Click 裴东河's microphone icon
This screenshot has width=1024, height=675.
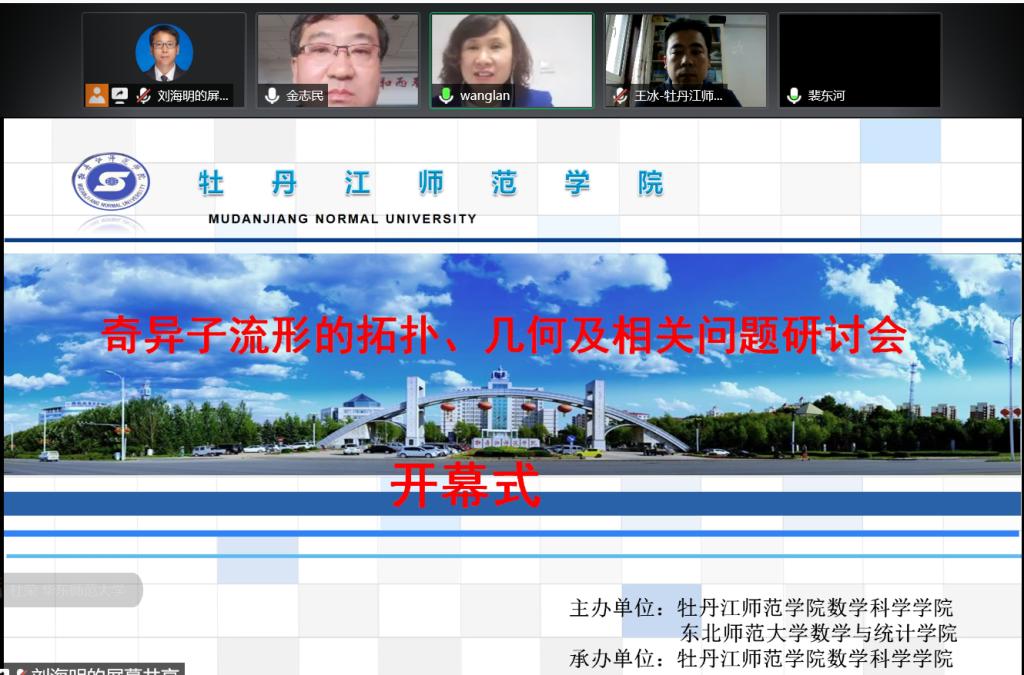pos(794,96)
